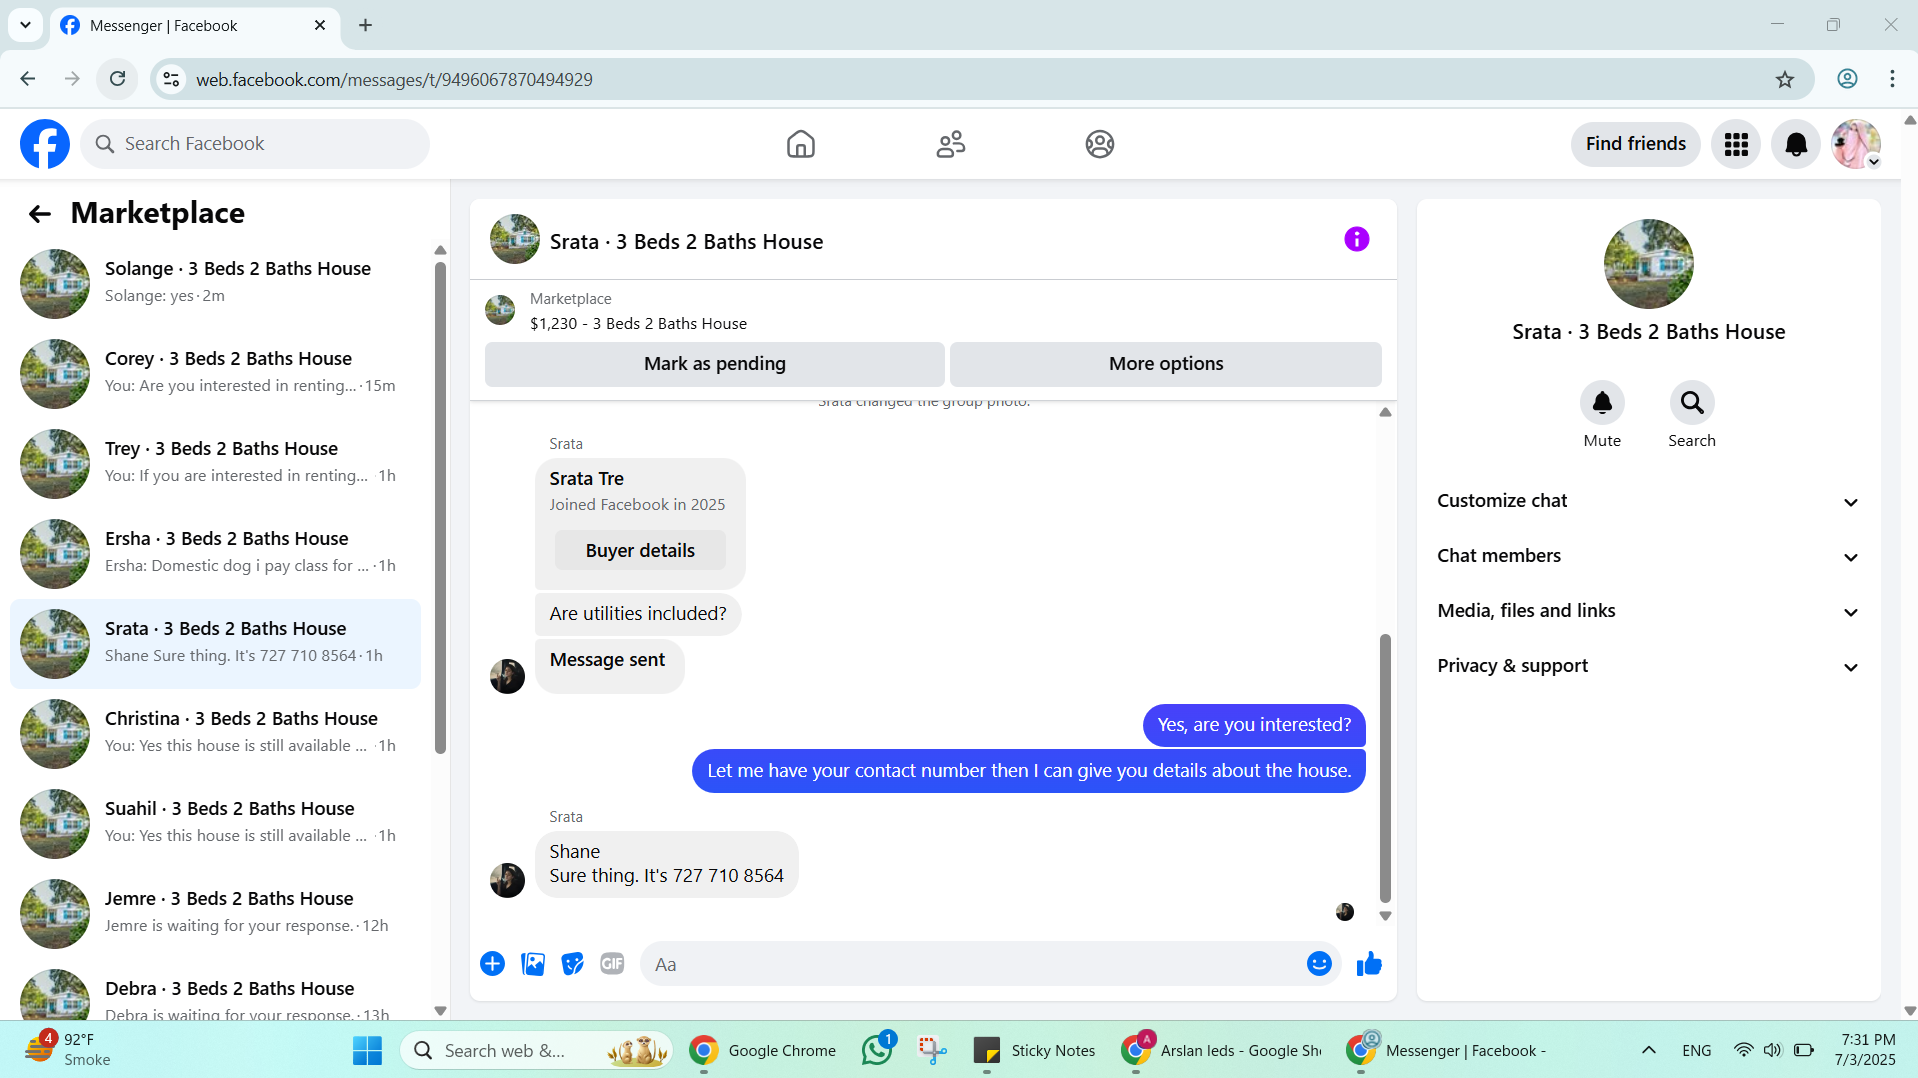Mute the Srata conversation
This screenshot has height=1078, width=1918.
[x=1602, y=403]
